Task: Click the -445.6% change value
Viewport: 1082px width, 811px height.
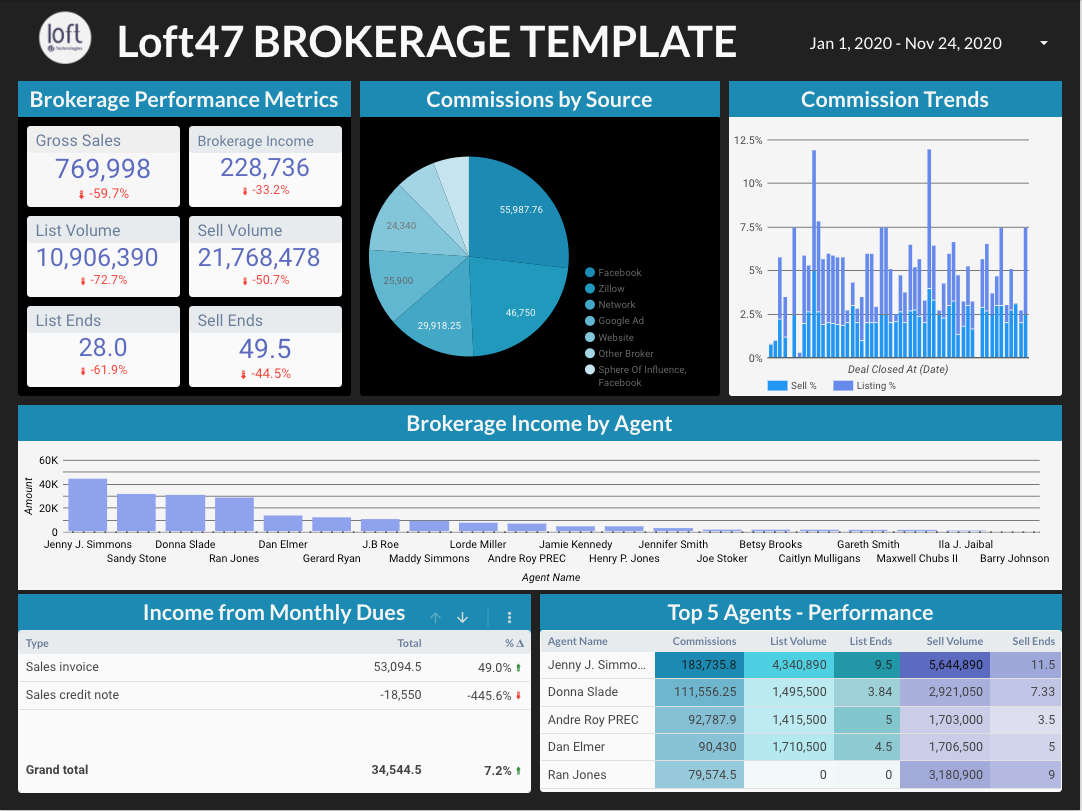Action: pyautogui.click(x=489, y=695)
